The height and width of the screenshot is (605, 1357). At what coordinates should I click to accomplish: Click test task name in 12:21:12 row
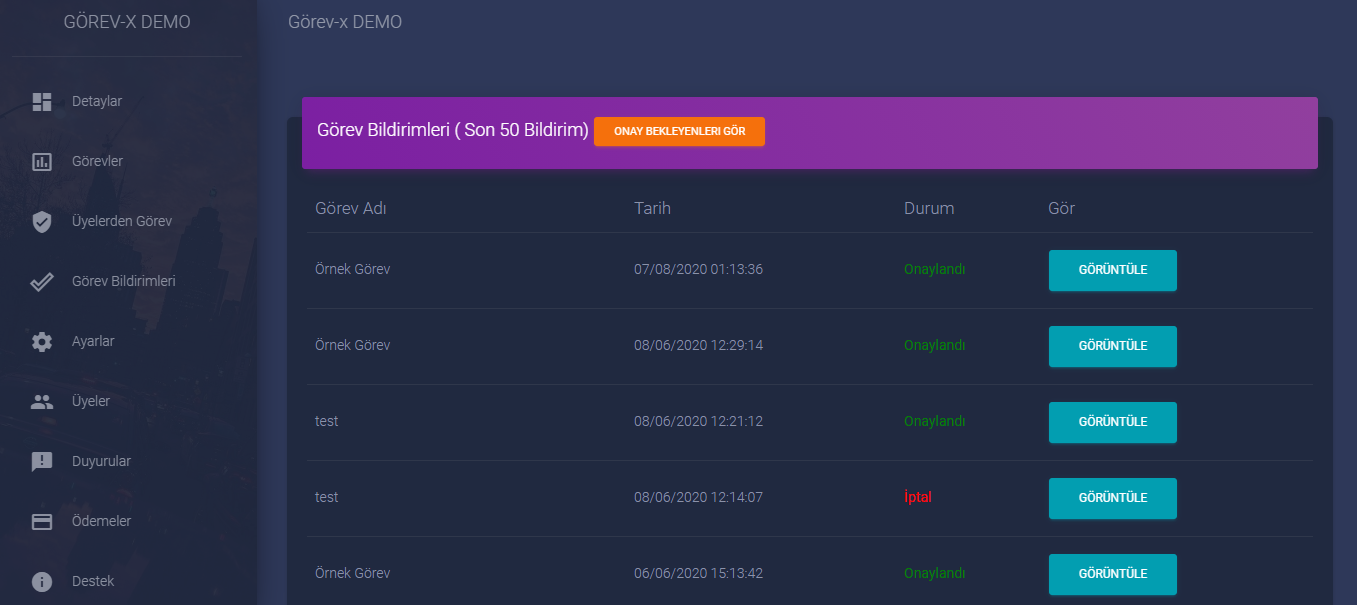coord(327,421)
